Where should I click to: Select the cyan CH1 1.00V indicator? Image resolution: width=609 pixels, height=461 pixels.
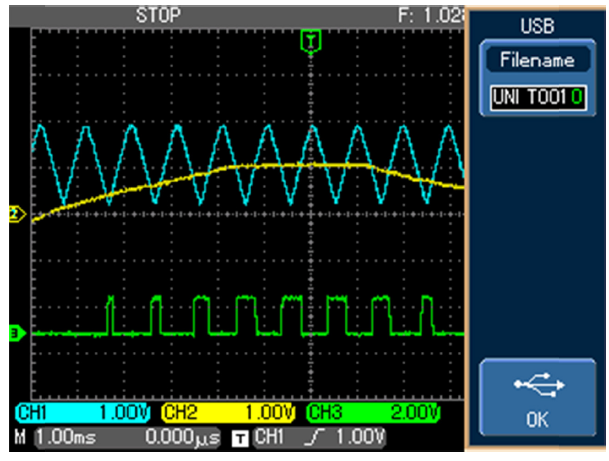coord(83,412)
